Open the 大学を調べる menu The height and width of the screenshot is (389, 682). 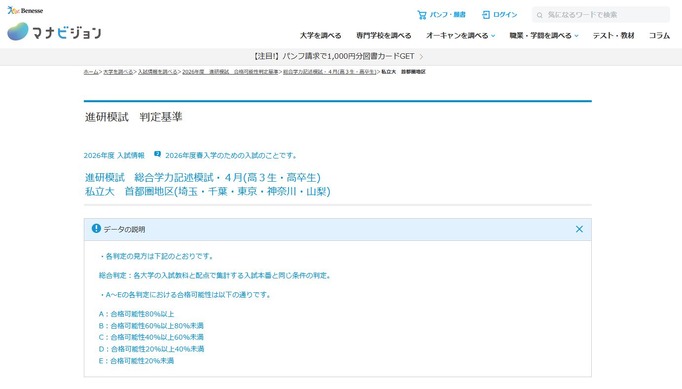321,36
